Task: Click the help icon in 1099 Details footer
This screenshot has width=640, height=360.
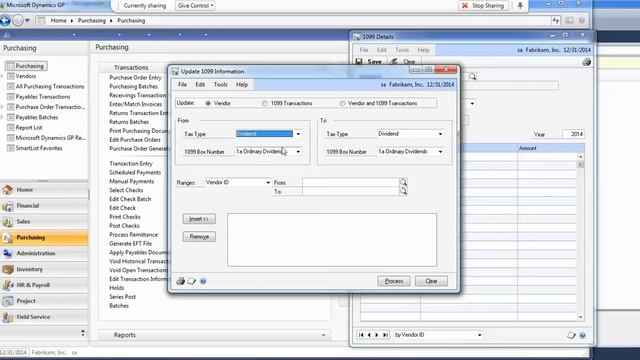Action: (x=582, y=336)
